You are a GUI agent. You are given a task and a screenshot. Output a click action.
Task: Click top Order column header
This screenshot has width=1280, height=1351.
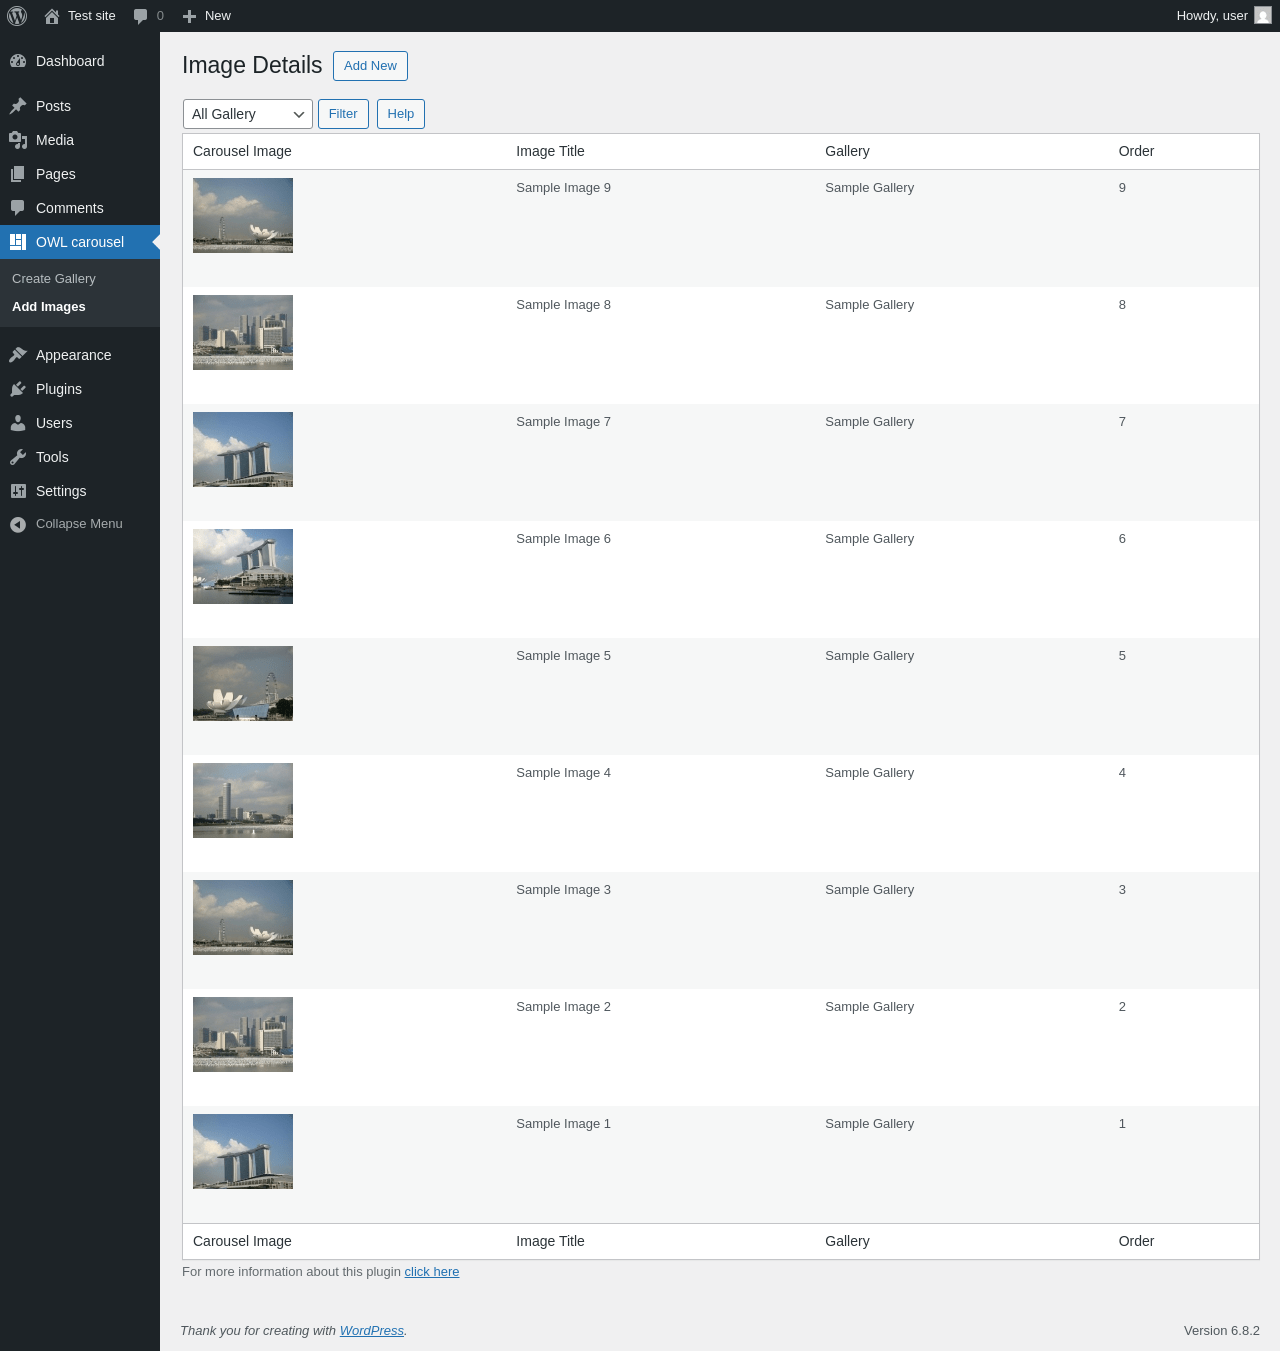click(x=1136, y=151)
